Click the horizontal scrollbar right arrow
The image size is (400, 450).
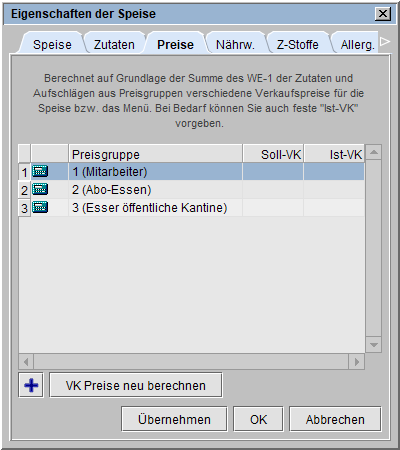click(357, 362)
